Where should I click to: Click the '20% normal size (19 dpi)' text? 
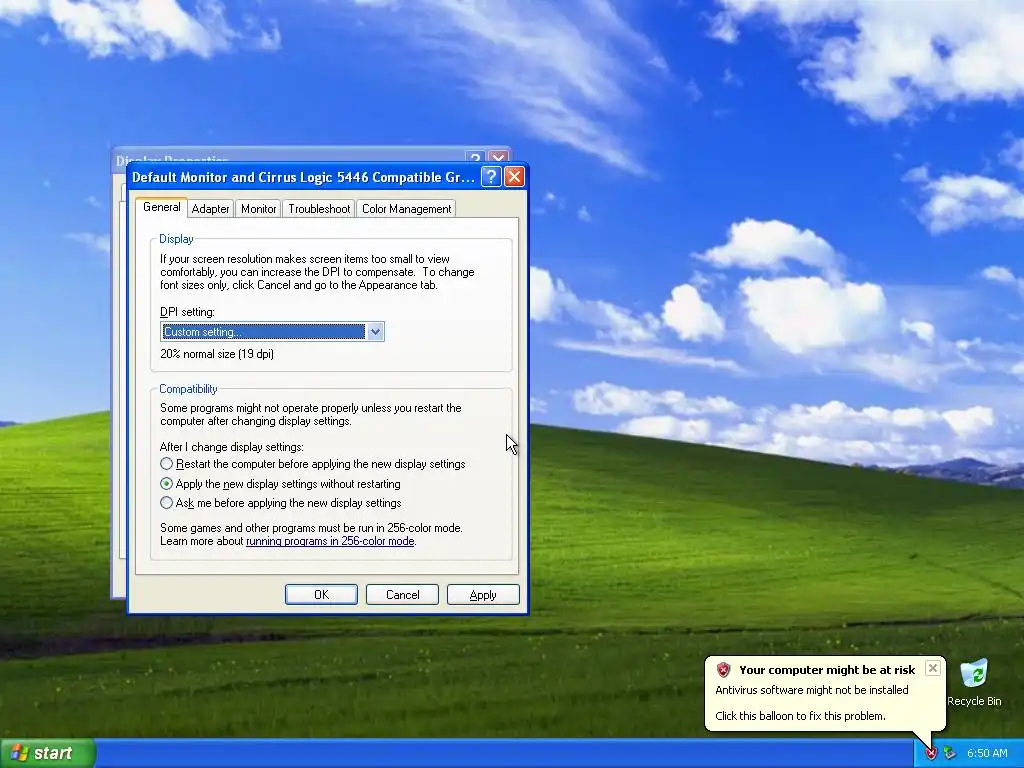(x=217, y=354)
